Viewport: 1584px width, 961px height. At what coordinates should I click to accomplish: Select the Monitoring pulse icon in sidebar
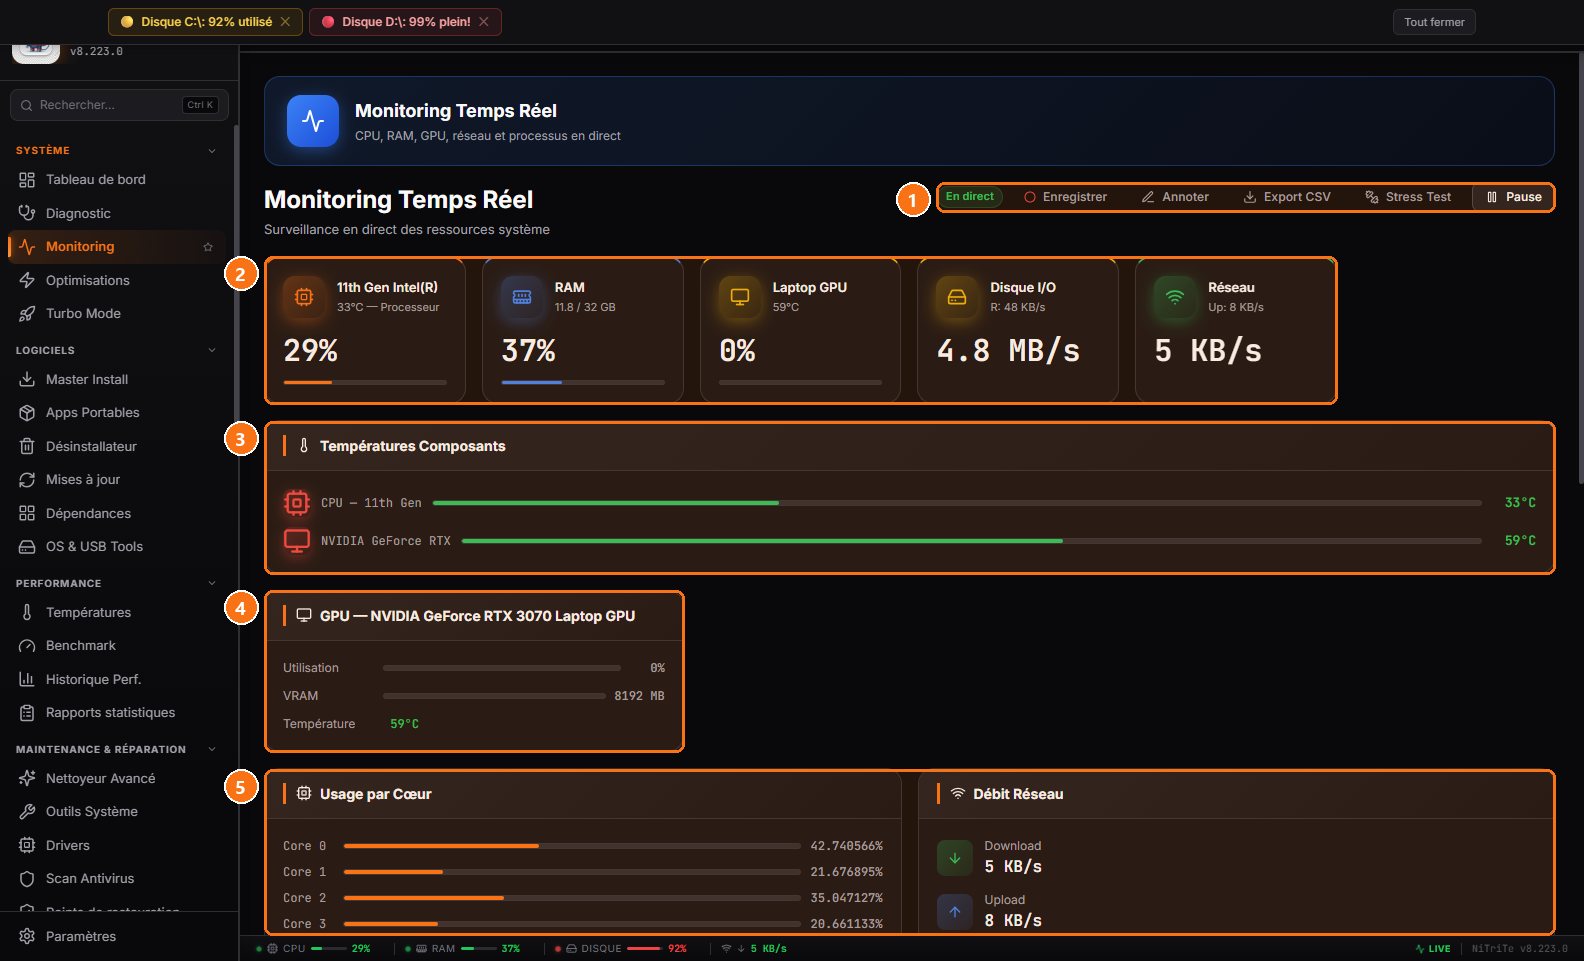click(x=27, y=247)
